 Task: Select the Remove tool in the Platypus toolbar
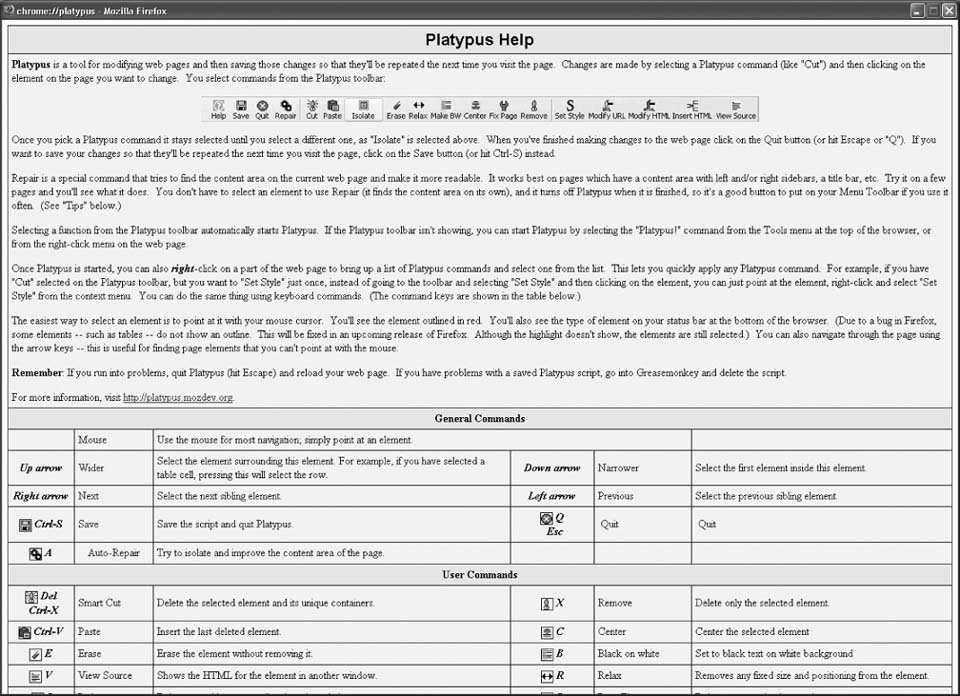coord(534,109)
